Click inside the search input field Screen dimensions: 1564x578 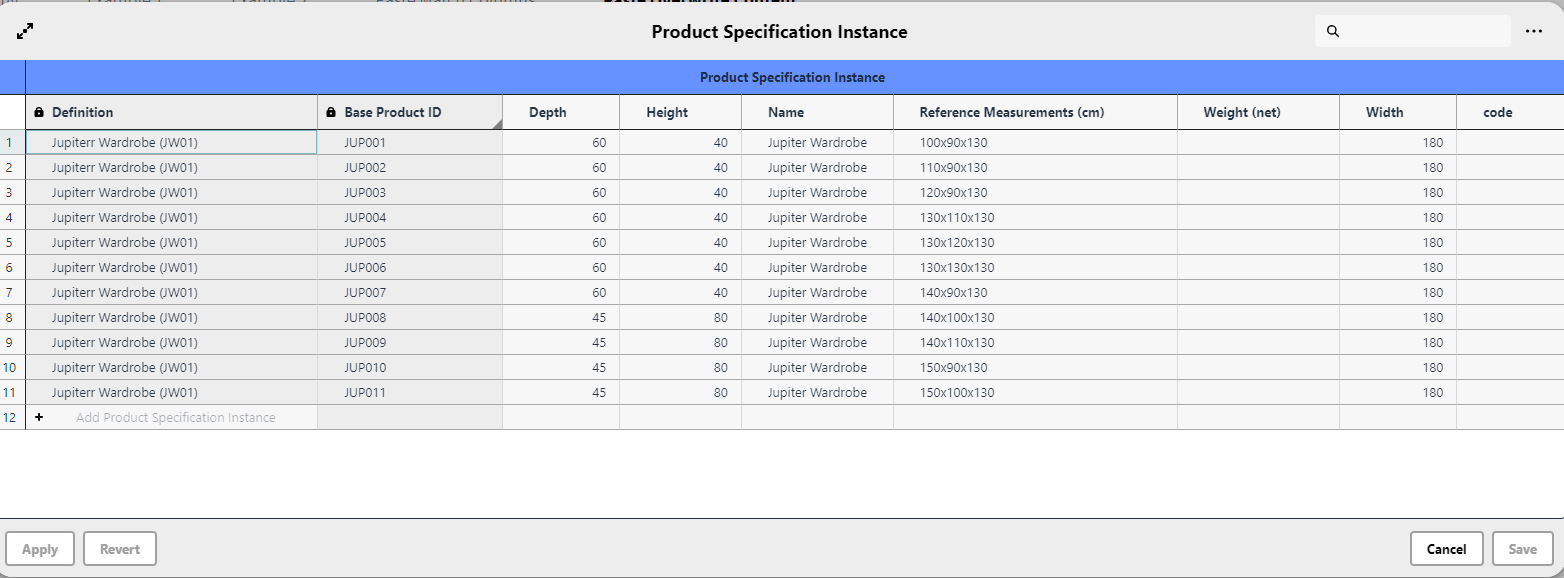[1422, 31]
